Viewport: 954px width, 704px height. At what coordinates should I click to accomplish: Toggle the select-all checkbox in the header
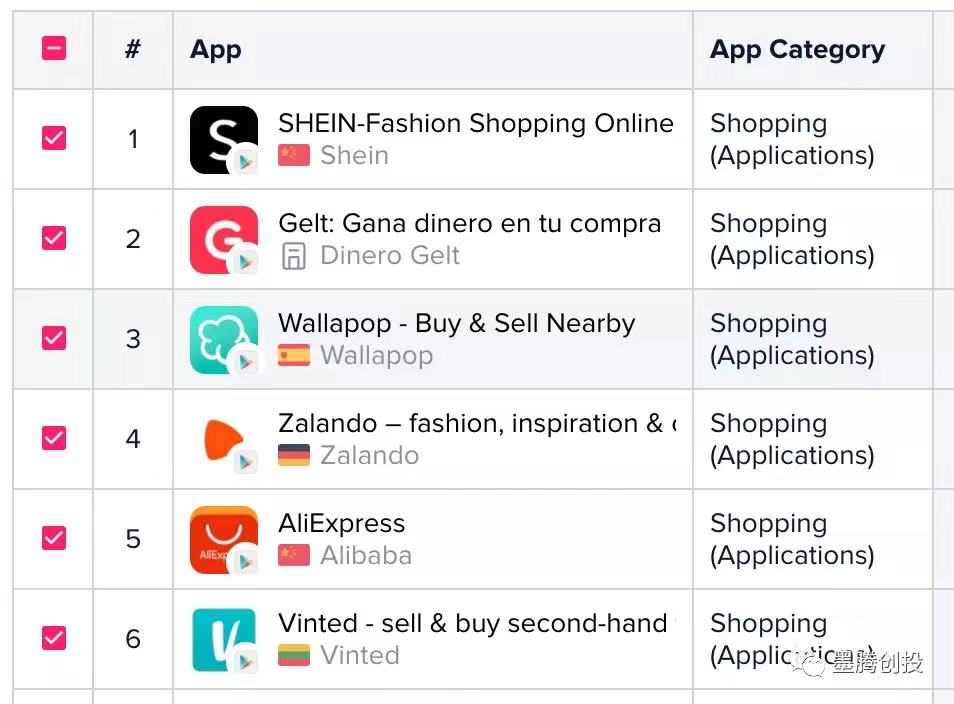click(x=52, y=48)
